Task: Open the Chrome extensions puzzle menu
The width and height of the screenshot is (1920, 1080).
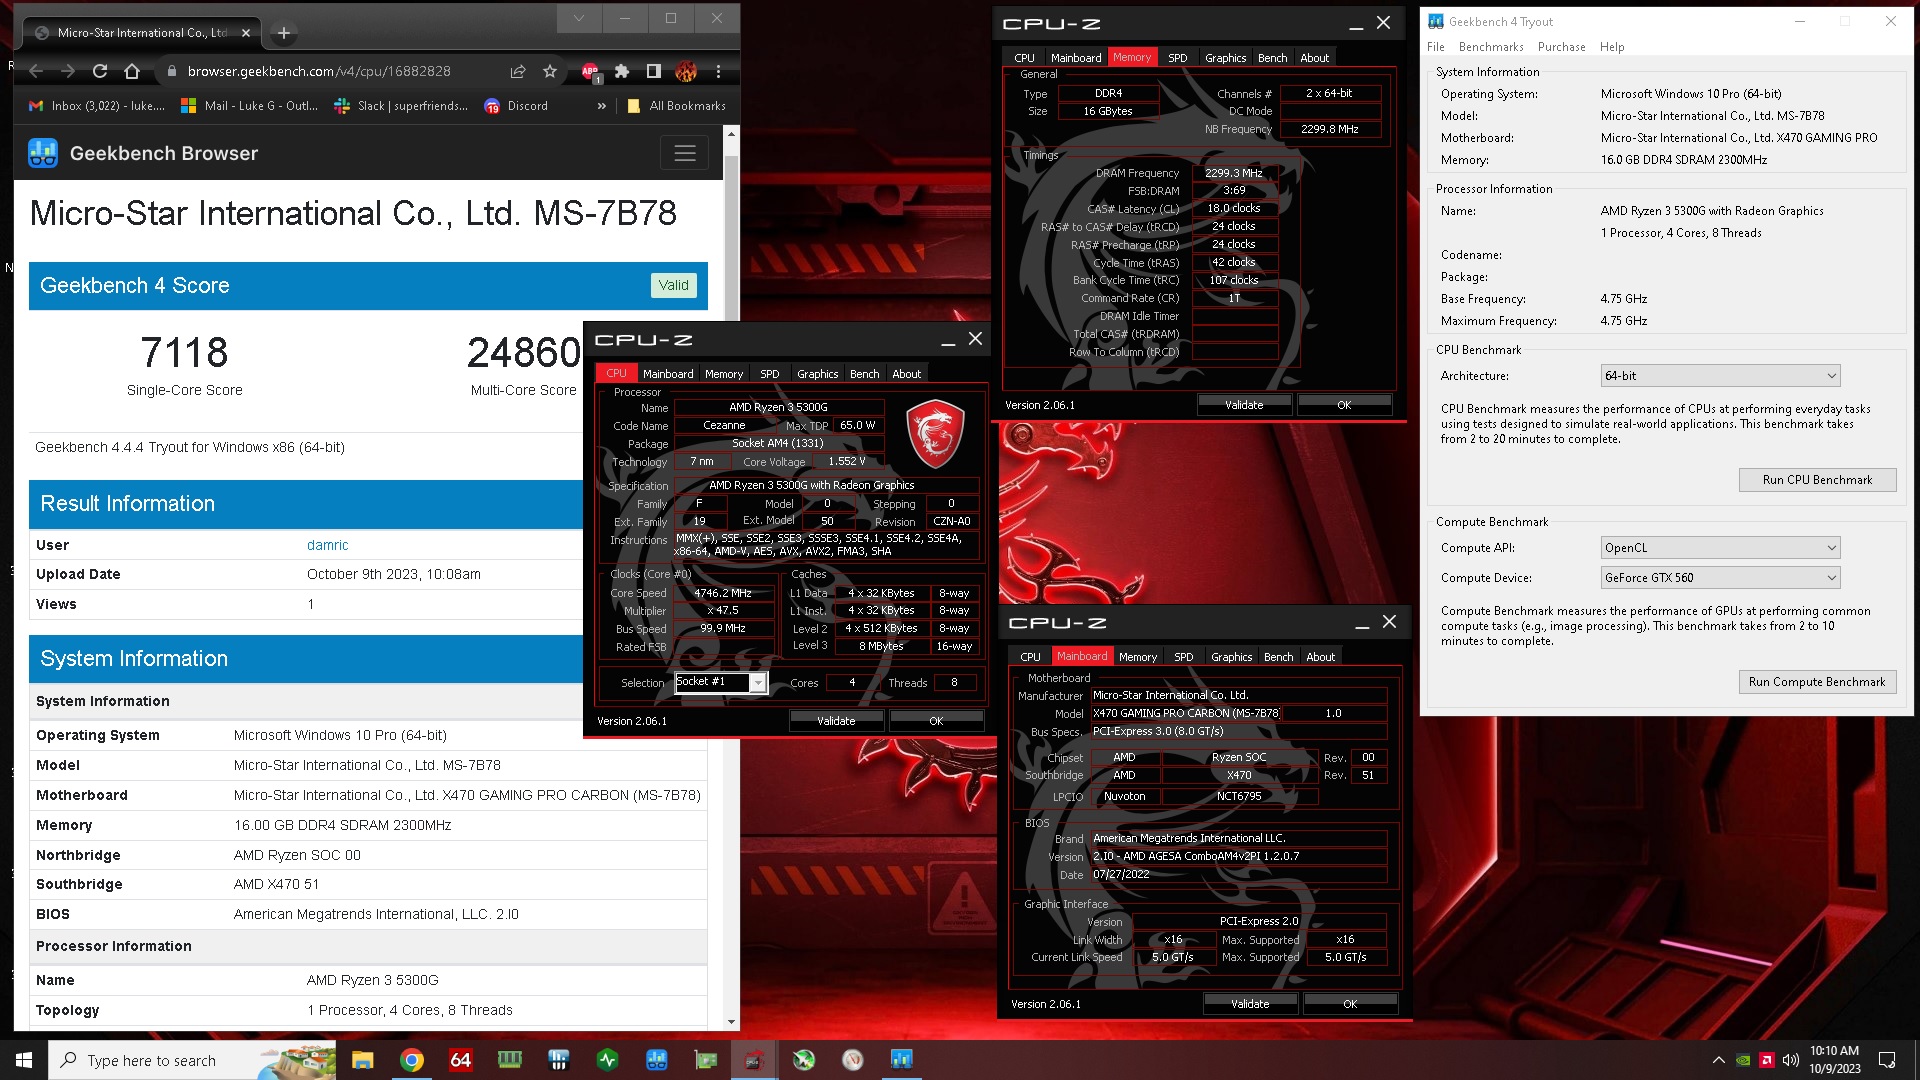Action: pos(622,71)
